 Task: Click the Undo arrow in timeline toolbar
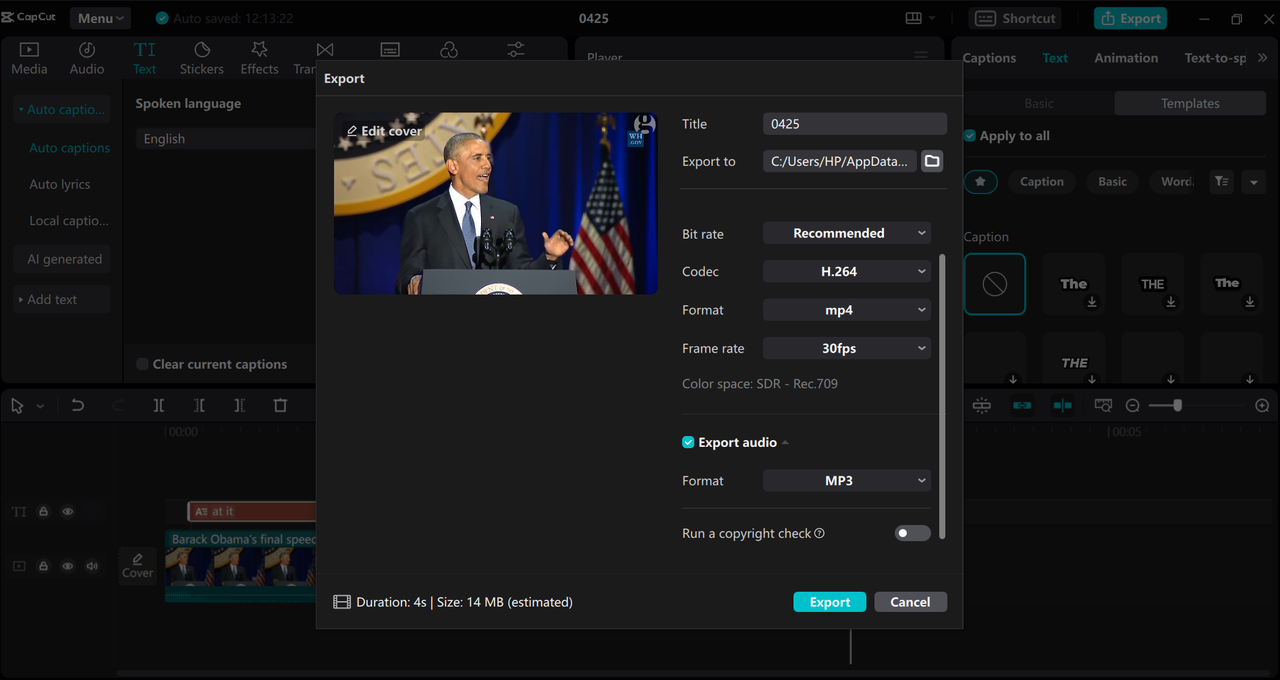(77, 405)
